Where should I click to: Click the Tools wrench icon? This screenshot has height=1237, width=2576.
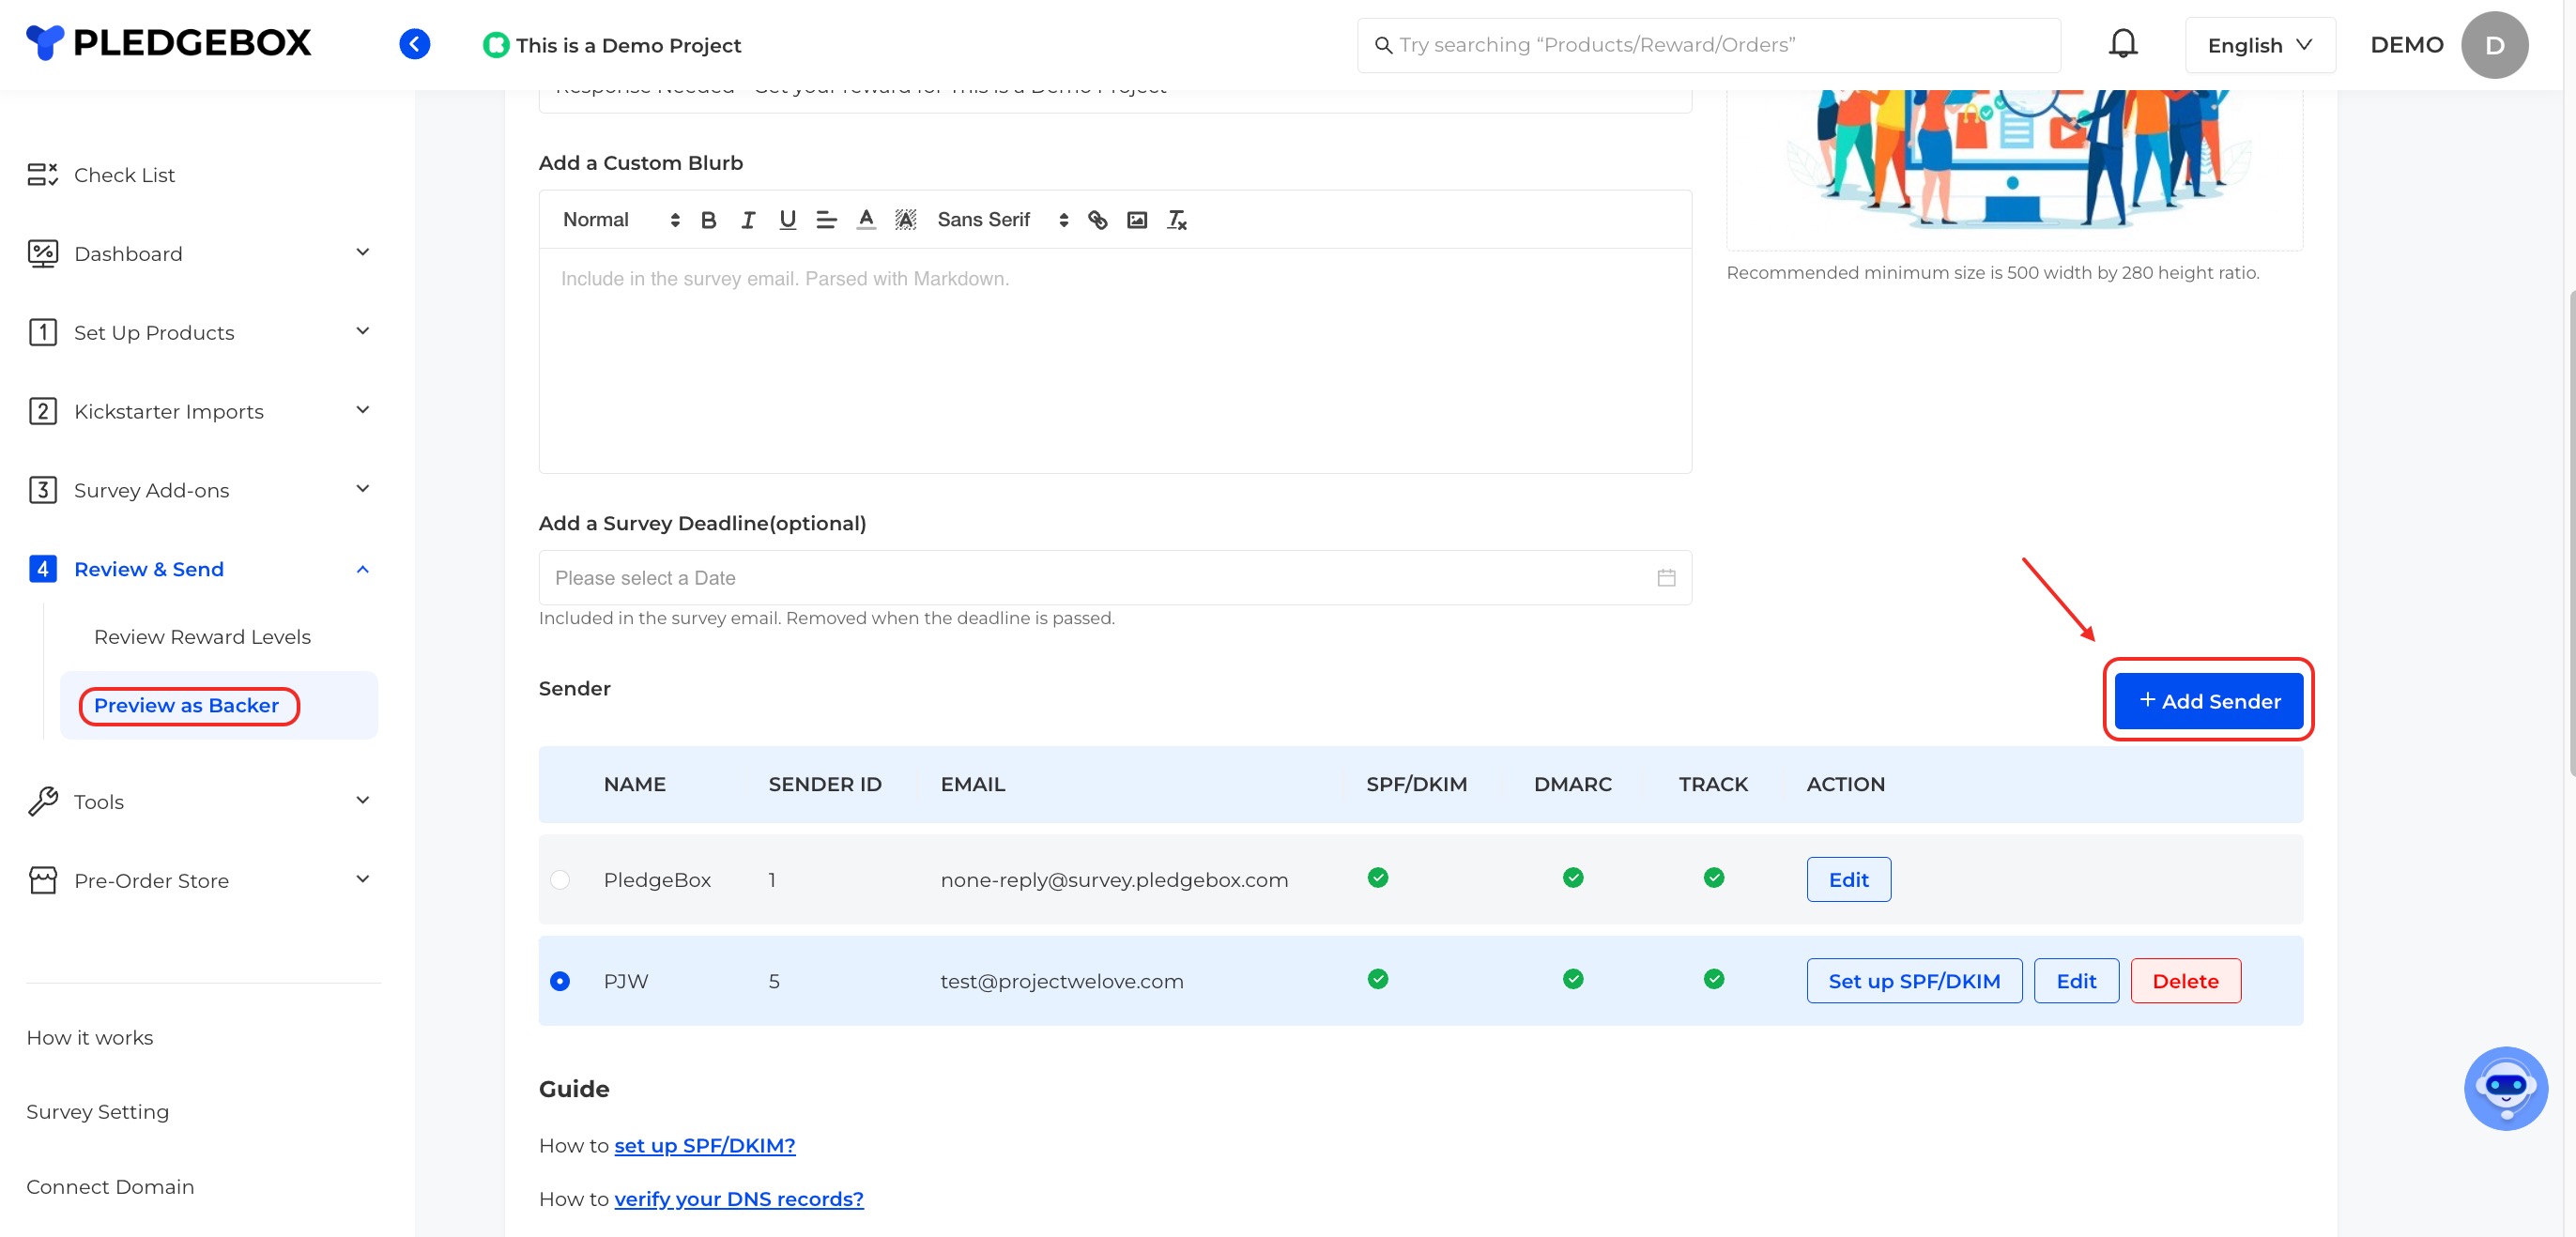[42, 802]
